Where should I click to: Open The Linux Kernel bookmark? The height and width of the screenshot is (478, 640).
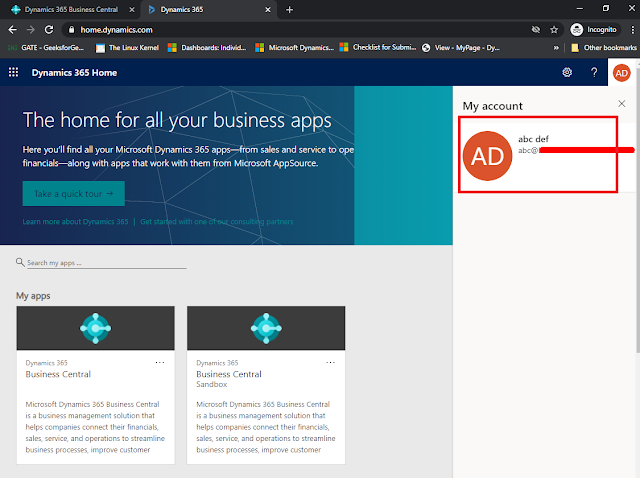pos(127,48)
